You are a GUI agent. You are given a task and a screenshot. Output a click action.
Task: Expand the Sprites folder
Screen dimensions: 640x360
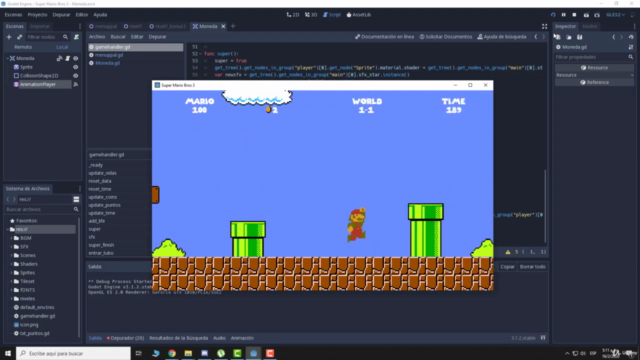click(11, 273)
